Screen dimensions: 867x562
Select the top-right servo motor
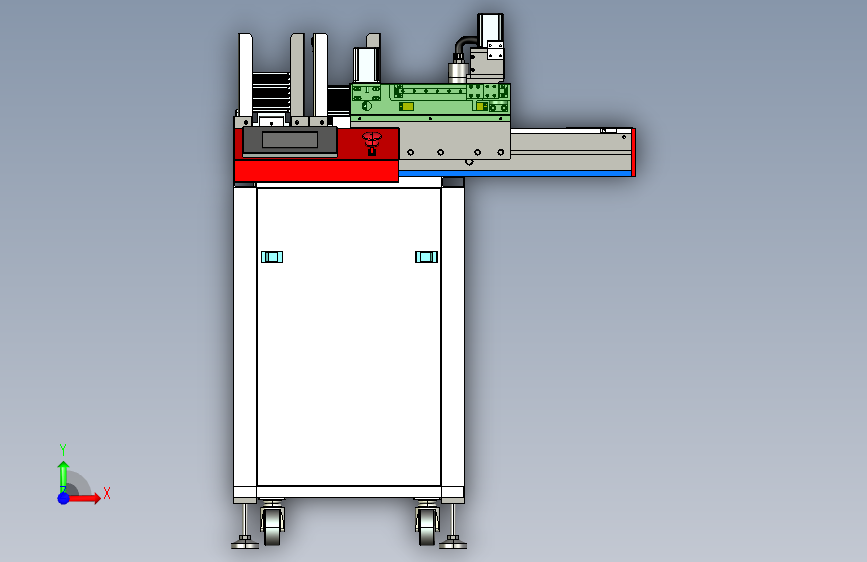pos(490,29)
